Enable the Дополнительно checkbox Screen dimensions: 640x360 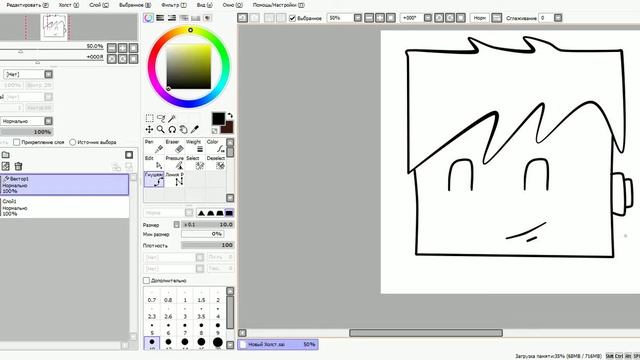pos(146,280)
